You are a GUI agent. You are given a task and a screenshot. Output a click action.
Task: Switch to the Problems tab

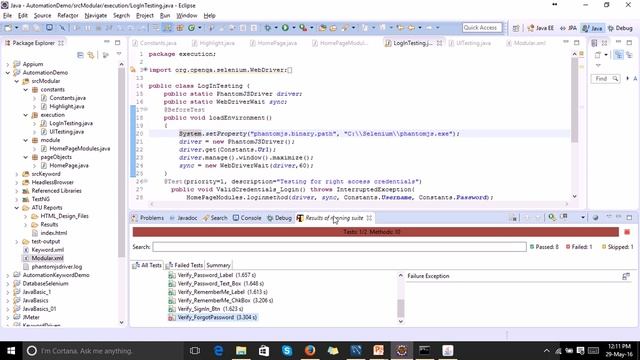(x=148, y=218)
